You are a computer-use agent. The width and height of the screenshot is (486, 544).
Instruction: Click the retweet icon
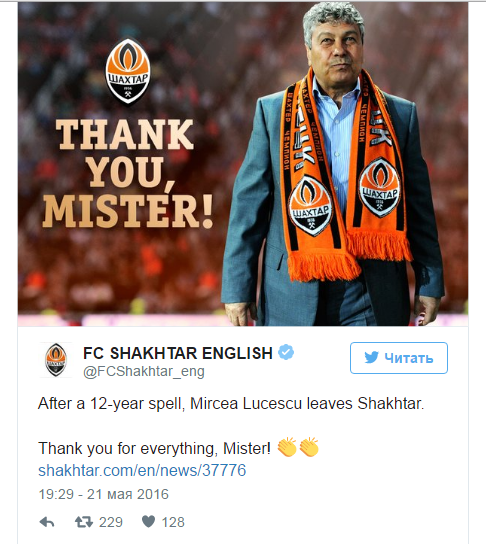point(84,522)
